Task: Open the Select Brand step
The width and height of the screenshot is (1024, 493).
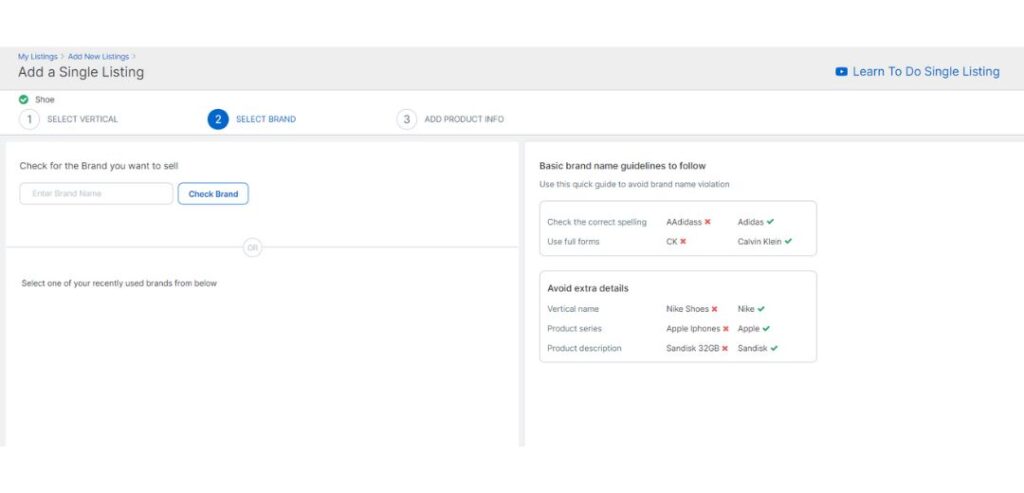Action: point(265,119)
